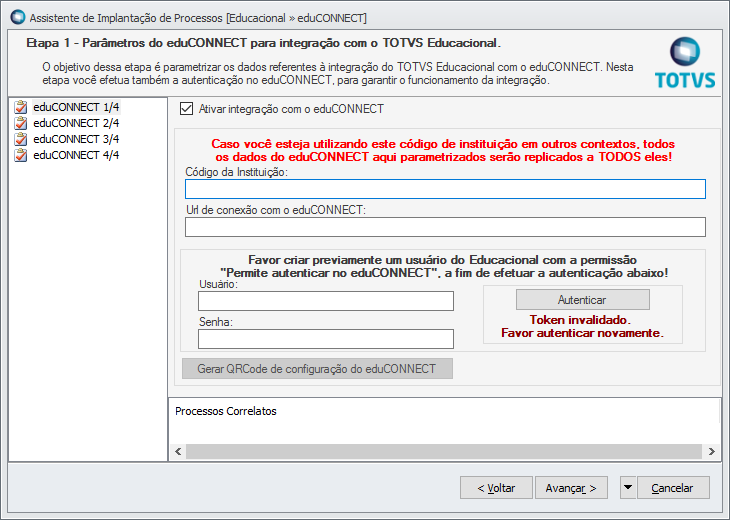Click the Url de conexão input field

click(x=445, y=227)
